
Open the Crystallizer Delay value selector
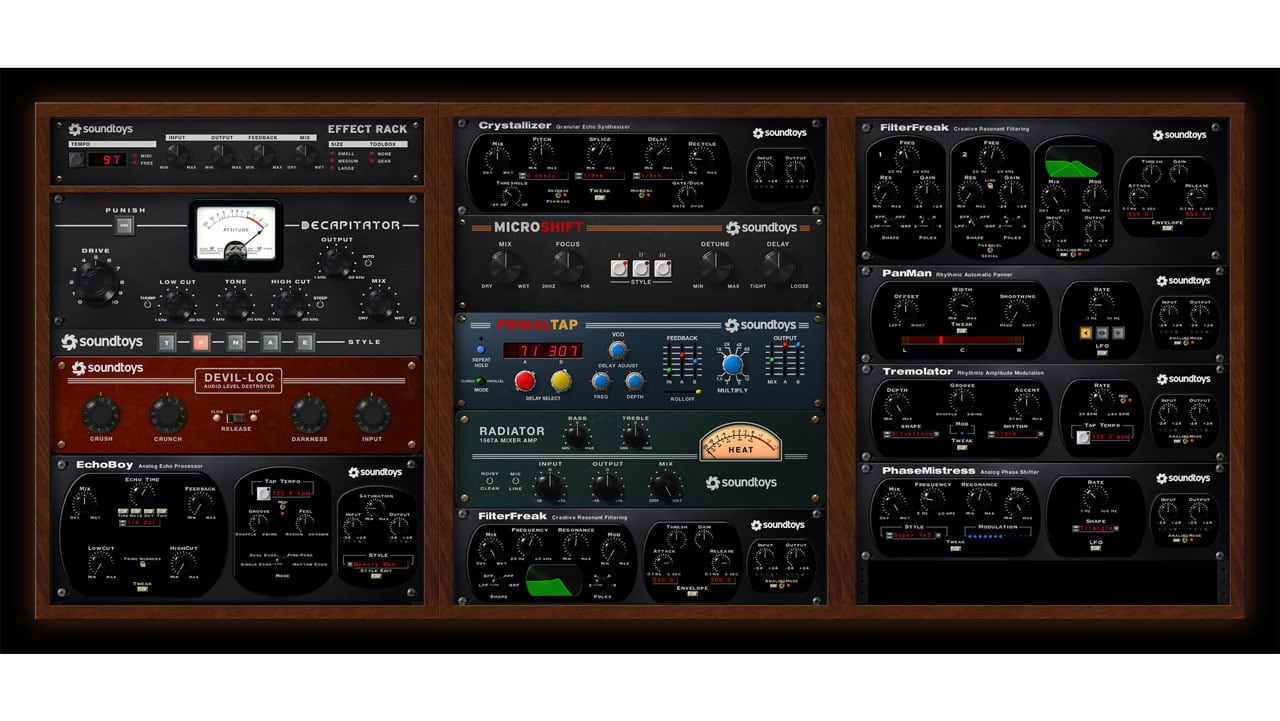pyautogui.click(x=656, y=175)
